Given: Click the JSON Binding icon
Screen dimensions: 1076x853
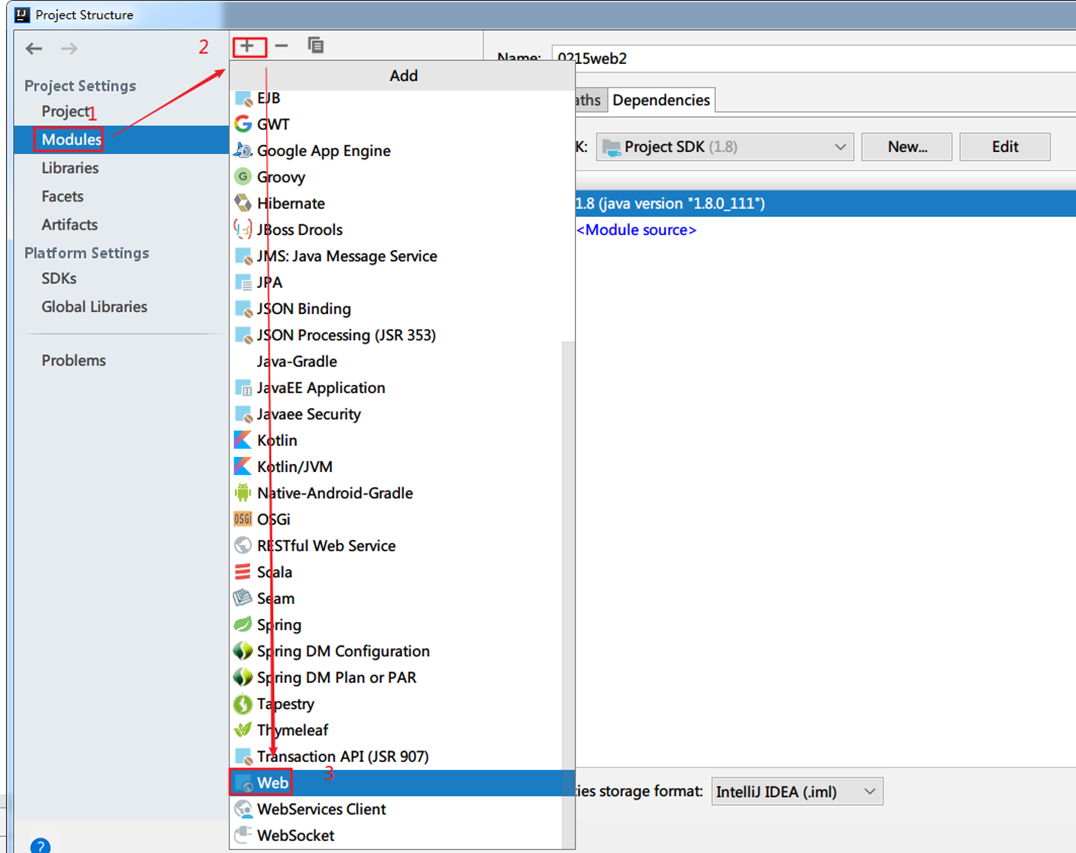Looking at the screenshot, I should [x=243, y=309].
